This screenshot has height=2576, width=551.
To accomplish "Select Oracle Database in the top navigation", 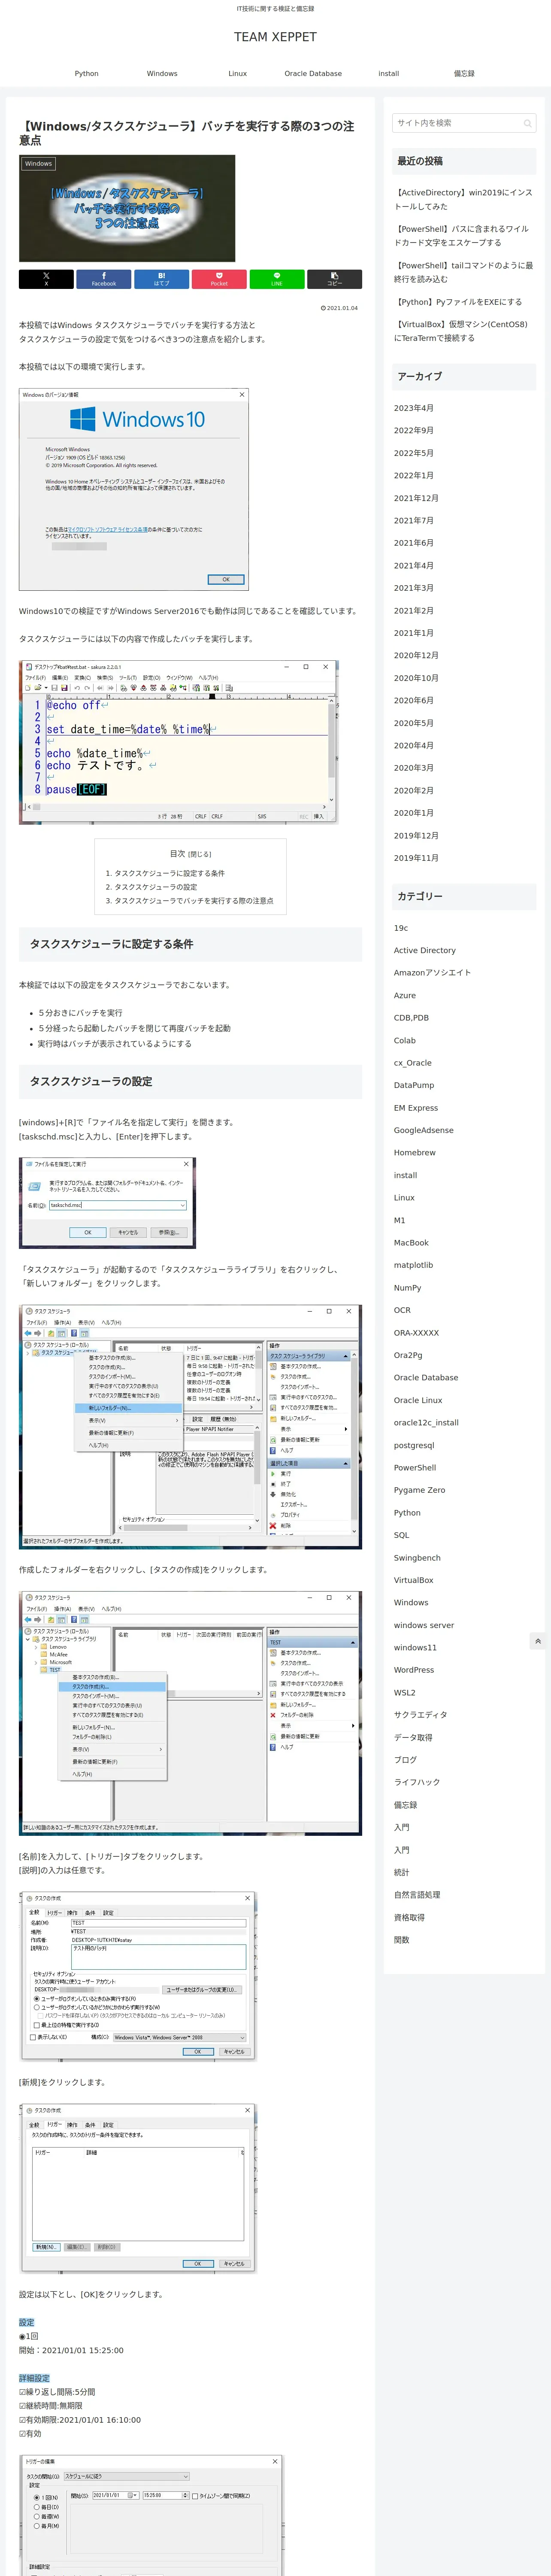I will tap(313, 74).
